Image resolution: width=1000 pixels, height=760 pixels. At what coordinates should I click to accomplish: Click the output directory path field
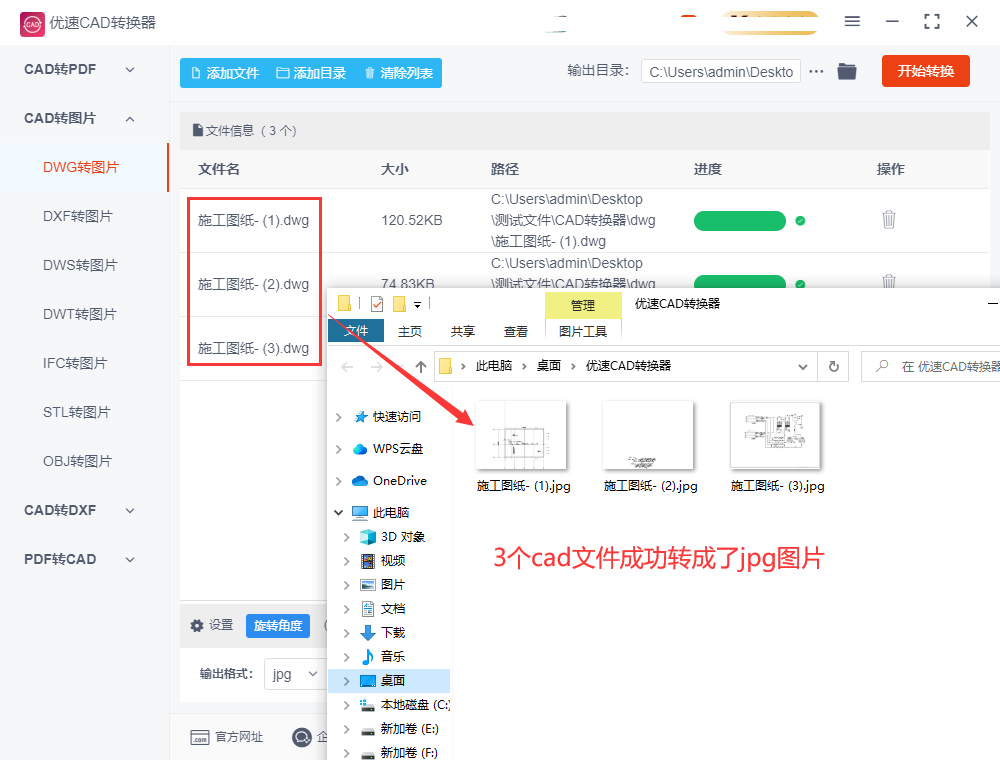(721, 72)
